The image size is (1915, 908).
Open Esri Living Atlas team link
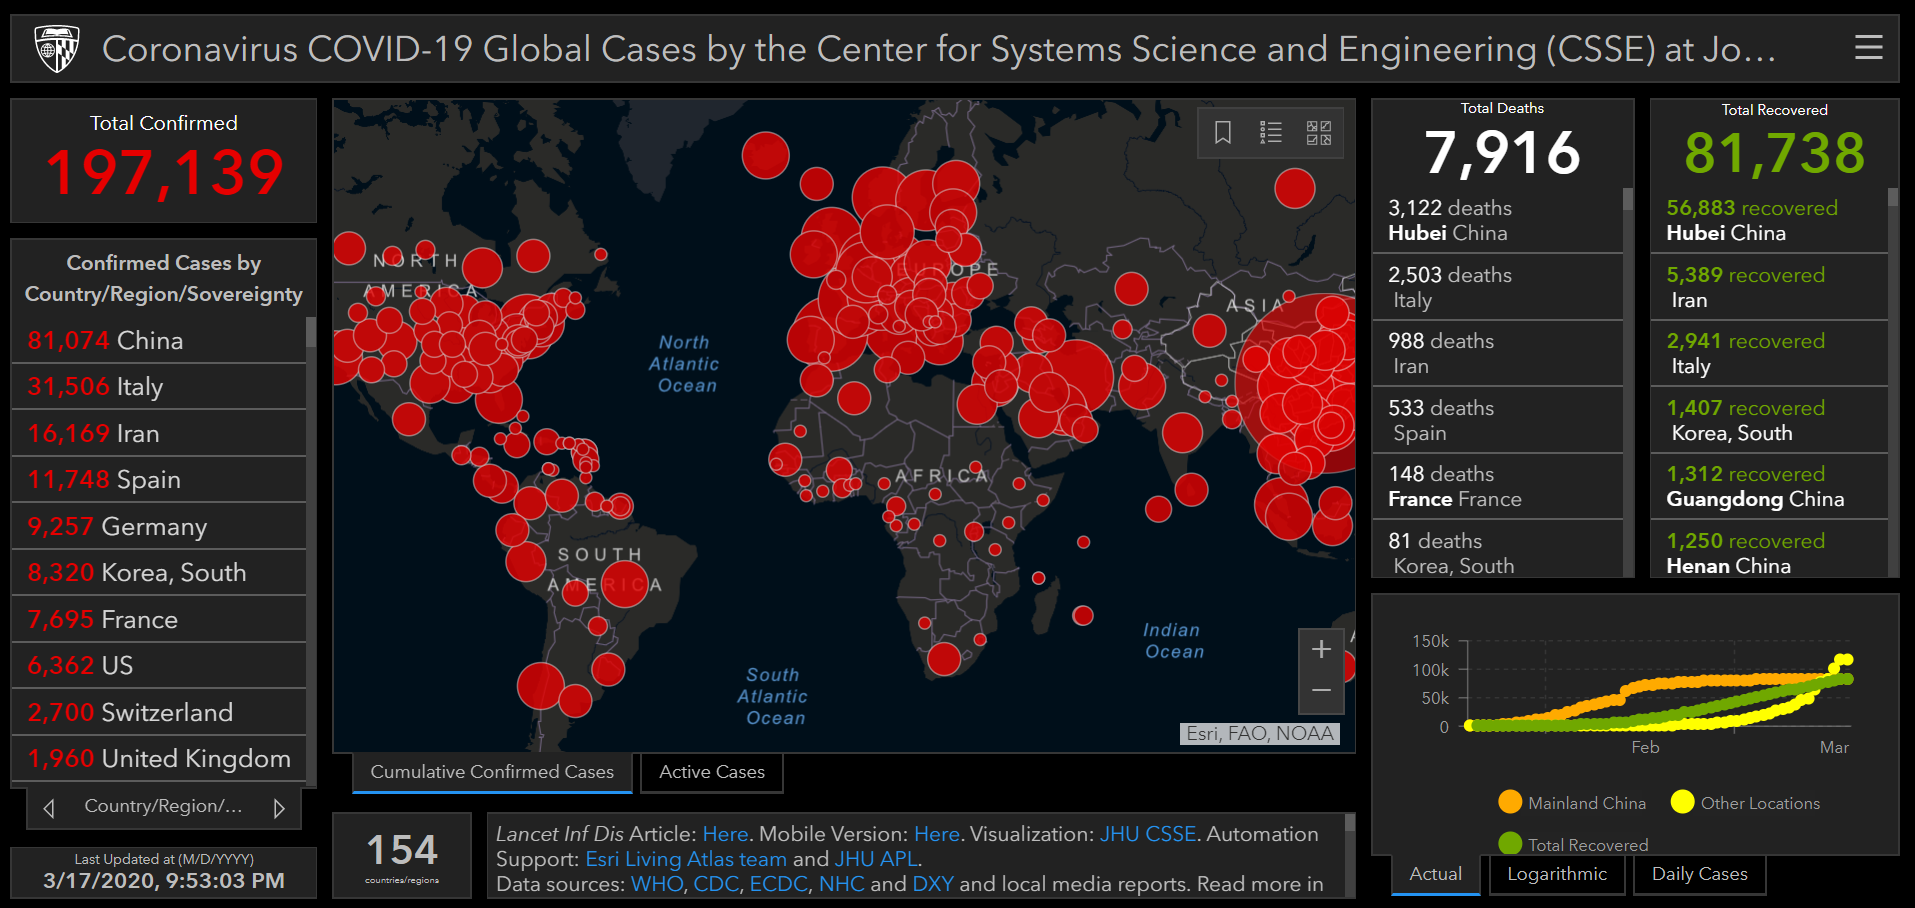tap(685, 859)
